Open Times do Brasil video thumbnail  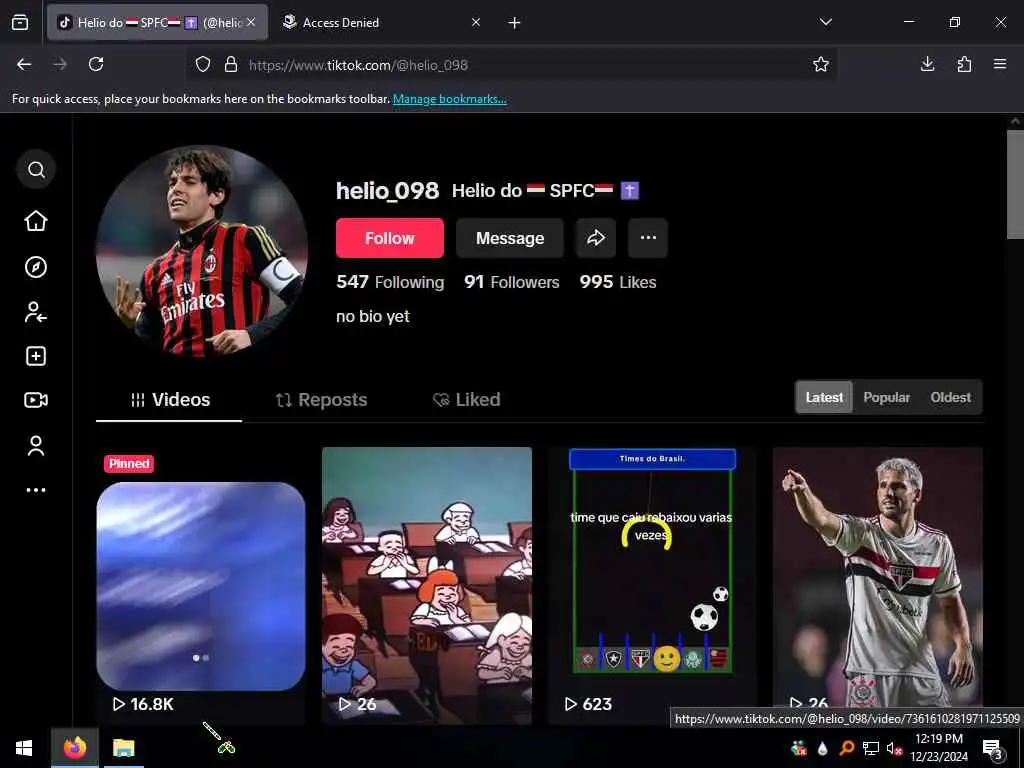point(652,586)
